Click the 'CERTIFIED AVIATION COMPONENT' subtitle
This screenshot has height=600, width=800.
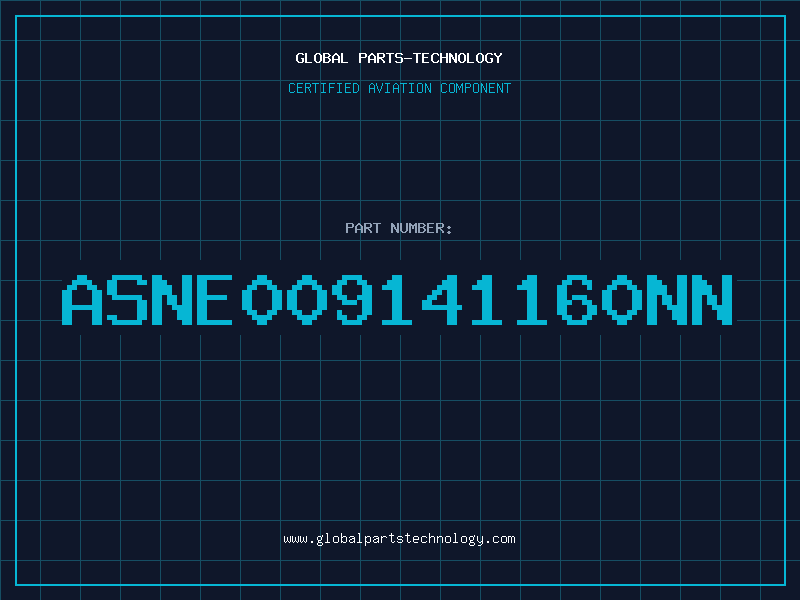point(399,88)
